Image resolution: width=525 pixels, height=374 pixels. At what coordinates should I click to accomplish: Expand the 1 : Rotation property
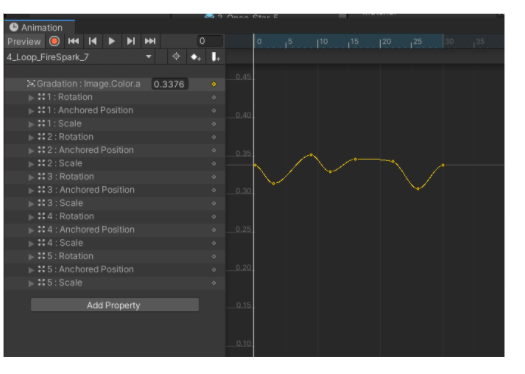click(x=31, y=97)
